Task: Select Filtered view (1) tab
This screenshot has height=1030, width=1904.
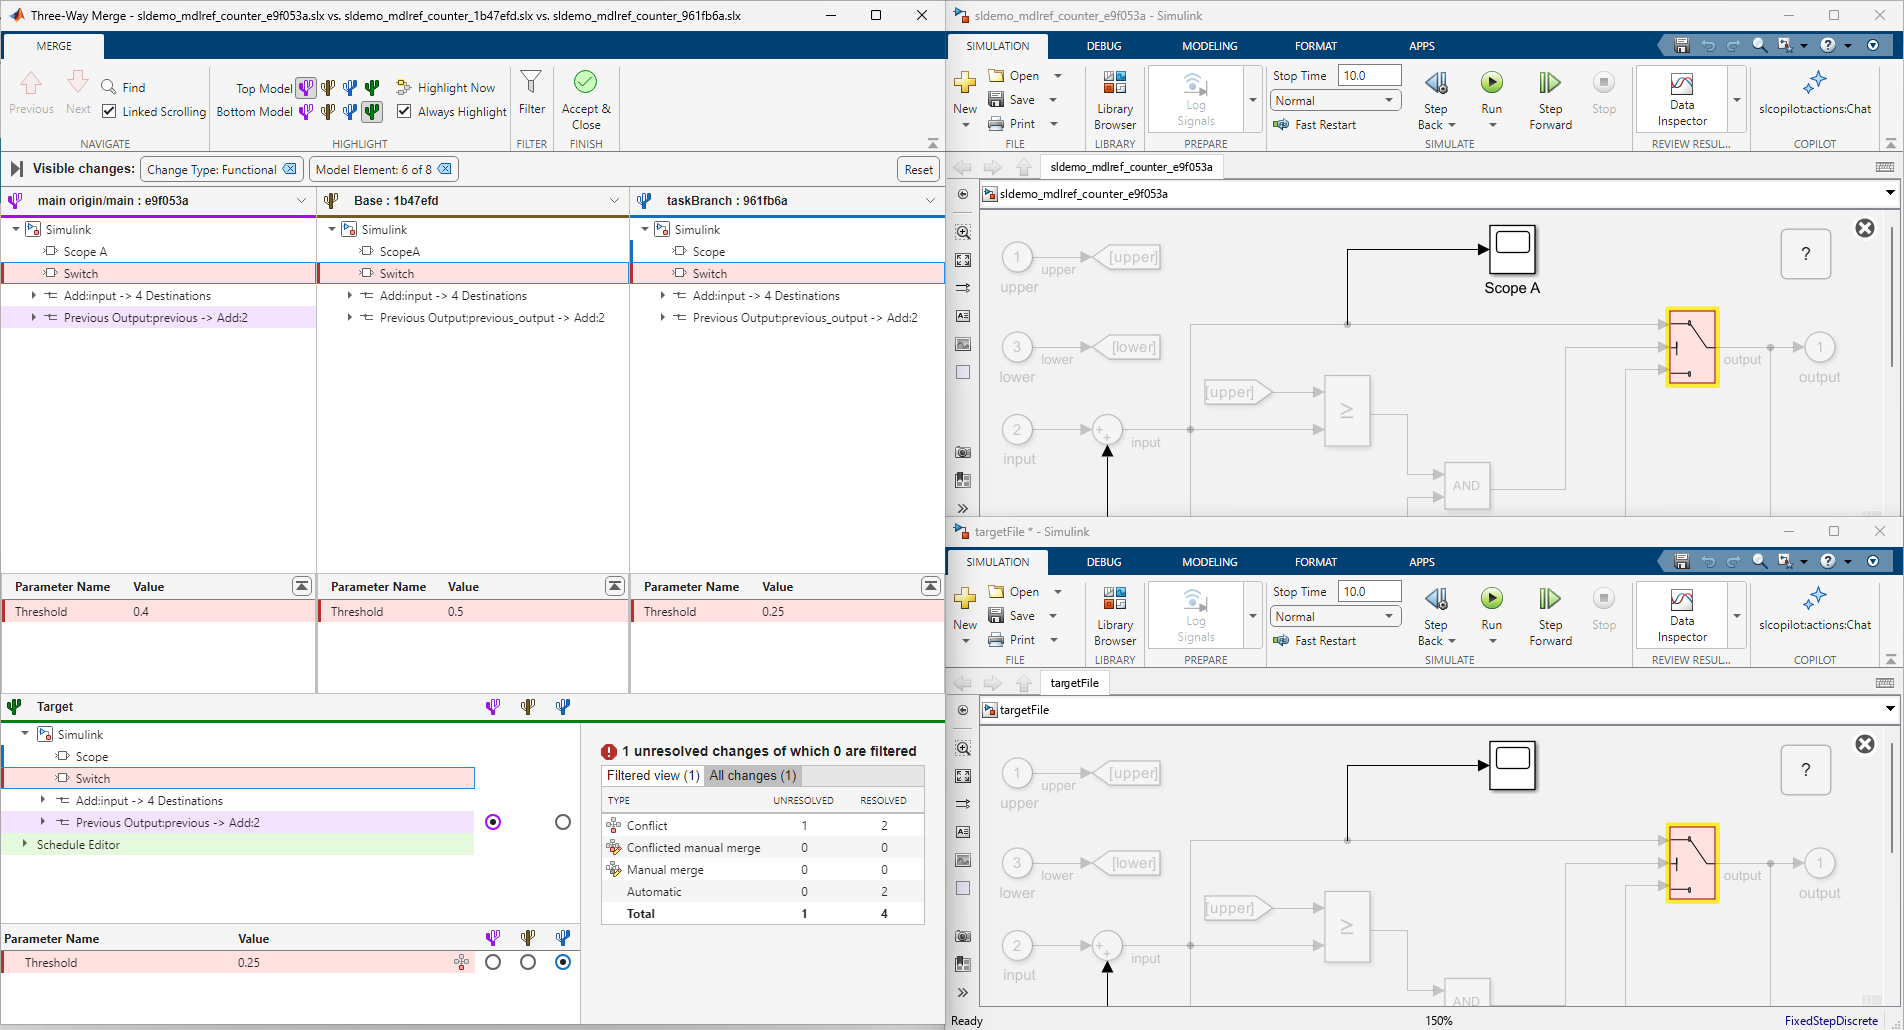Action: [653, 776]
